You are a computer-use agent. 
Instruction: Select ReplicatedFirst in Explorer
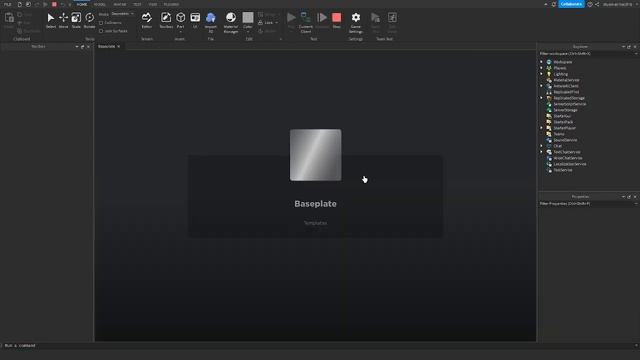point(566,92)
